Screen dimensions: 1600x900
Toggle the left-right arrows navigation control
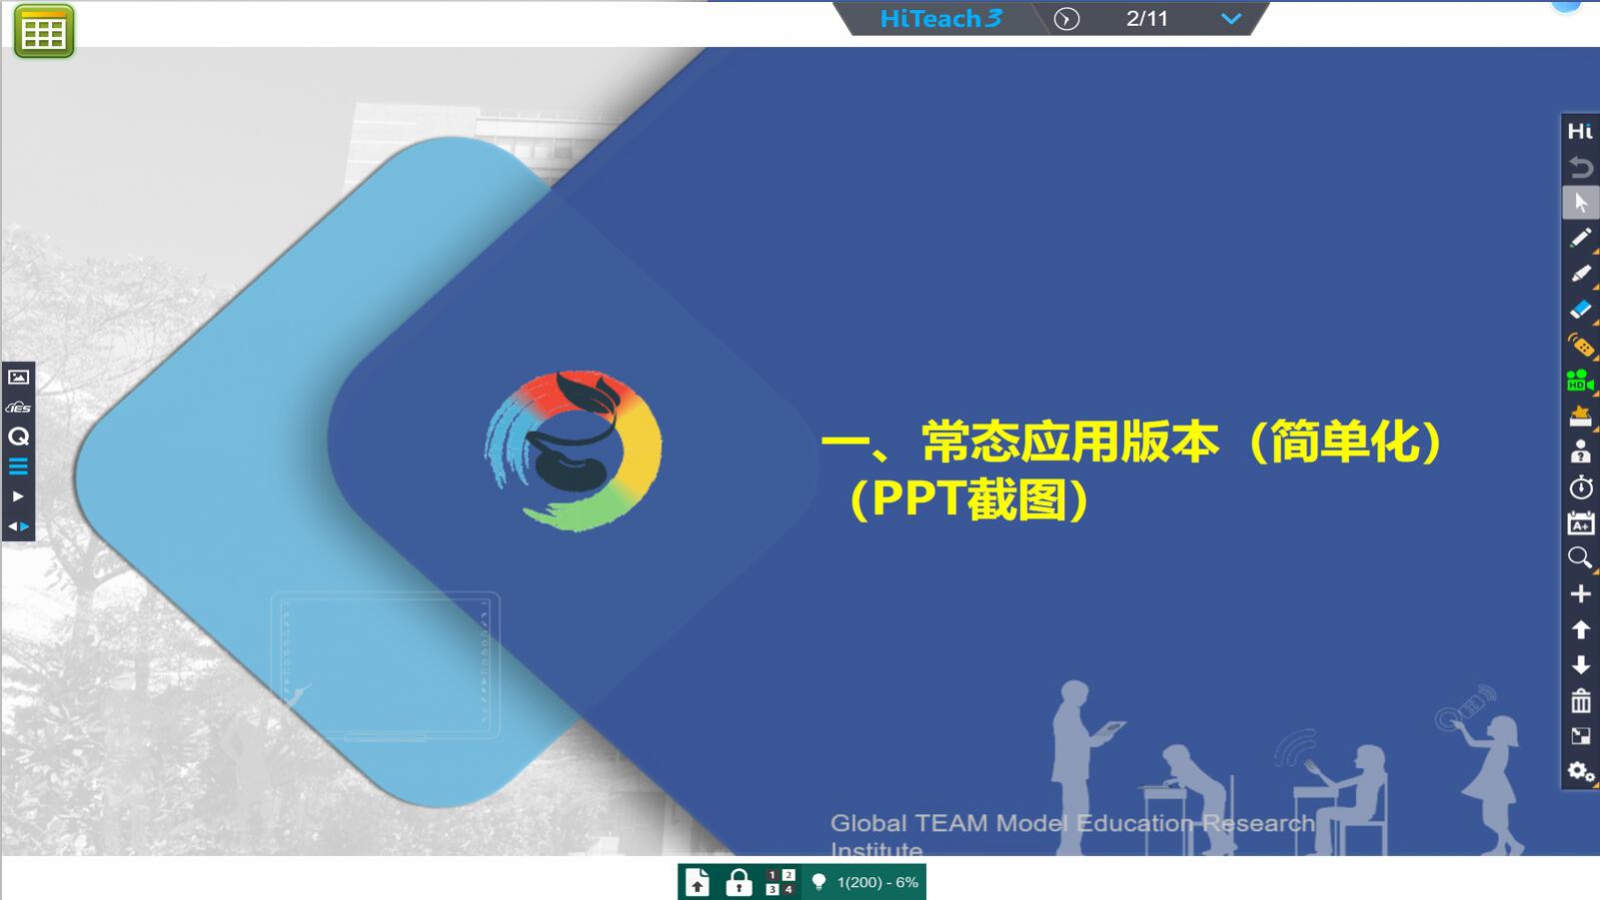coord(18,526)
